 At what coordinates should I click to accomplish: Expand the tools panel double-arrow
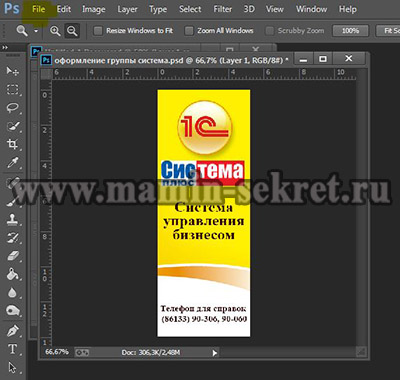pyautogui.click(x=5, y=48)
